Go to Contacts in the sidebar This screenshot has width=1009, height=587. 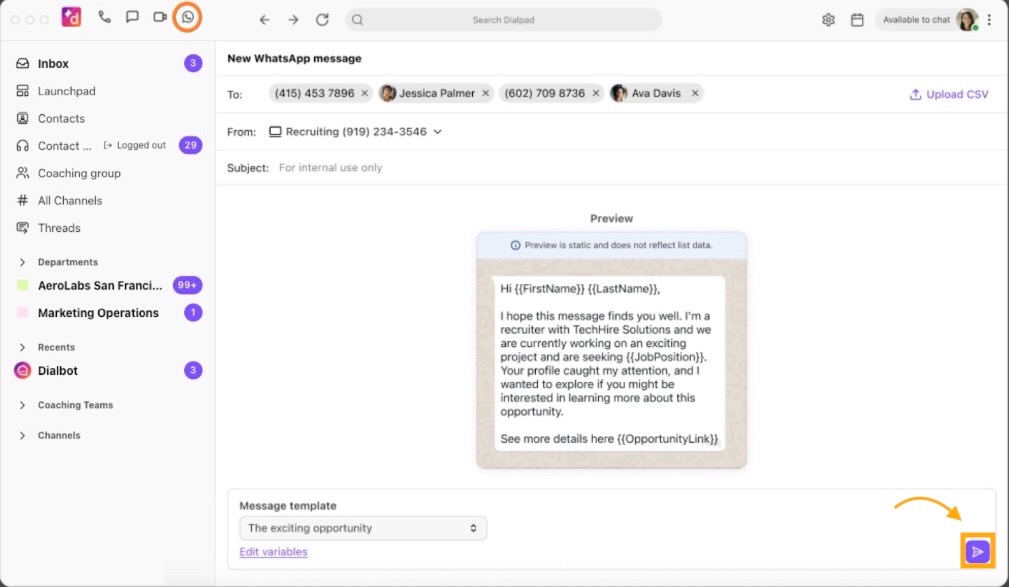click(x=61, y=118)
